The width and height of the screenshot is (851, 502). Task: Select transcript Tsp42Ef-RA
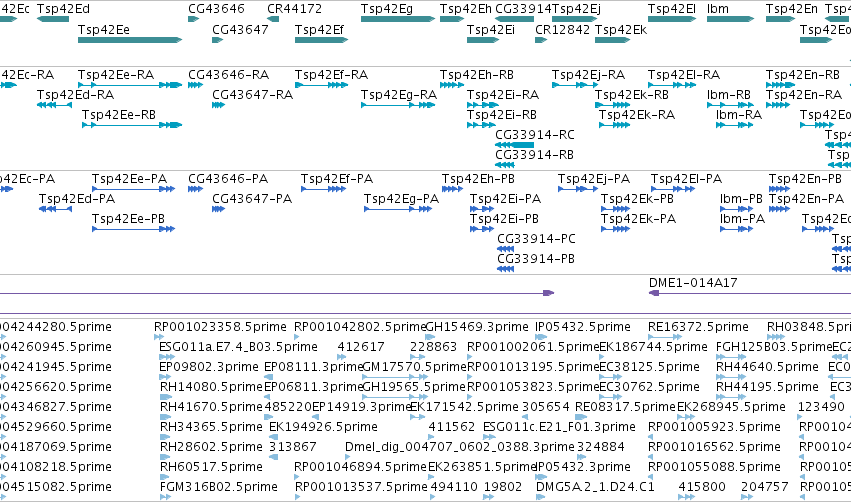[x=331, y=75]
